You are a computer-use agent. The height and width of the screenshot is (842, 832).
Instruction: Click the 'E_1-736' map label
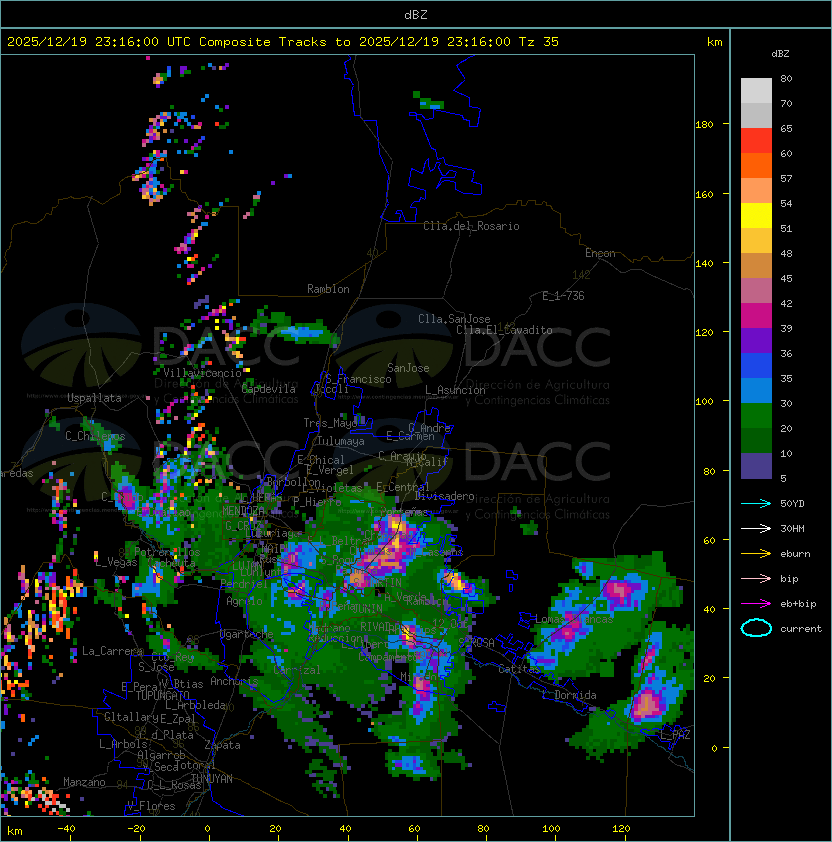click(x=563, y=296)
